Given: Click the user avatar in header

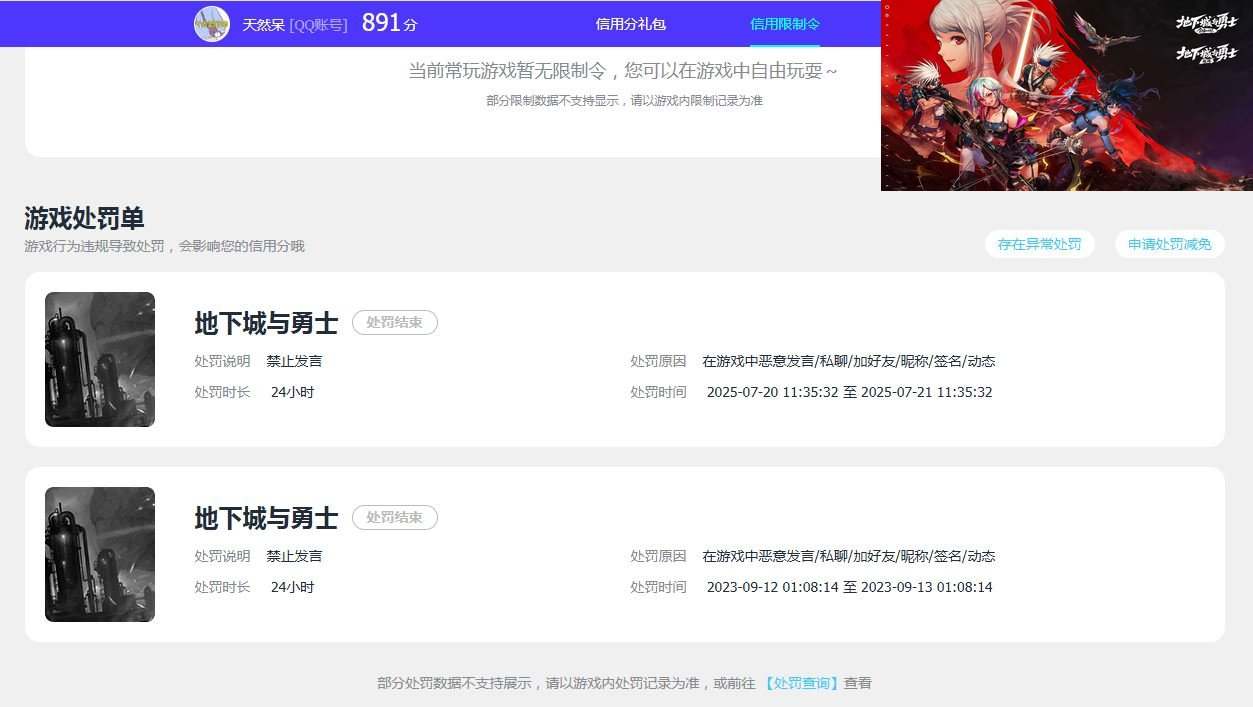Looking at the screenshot, I should pos(212,23).
